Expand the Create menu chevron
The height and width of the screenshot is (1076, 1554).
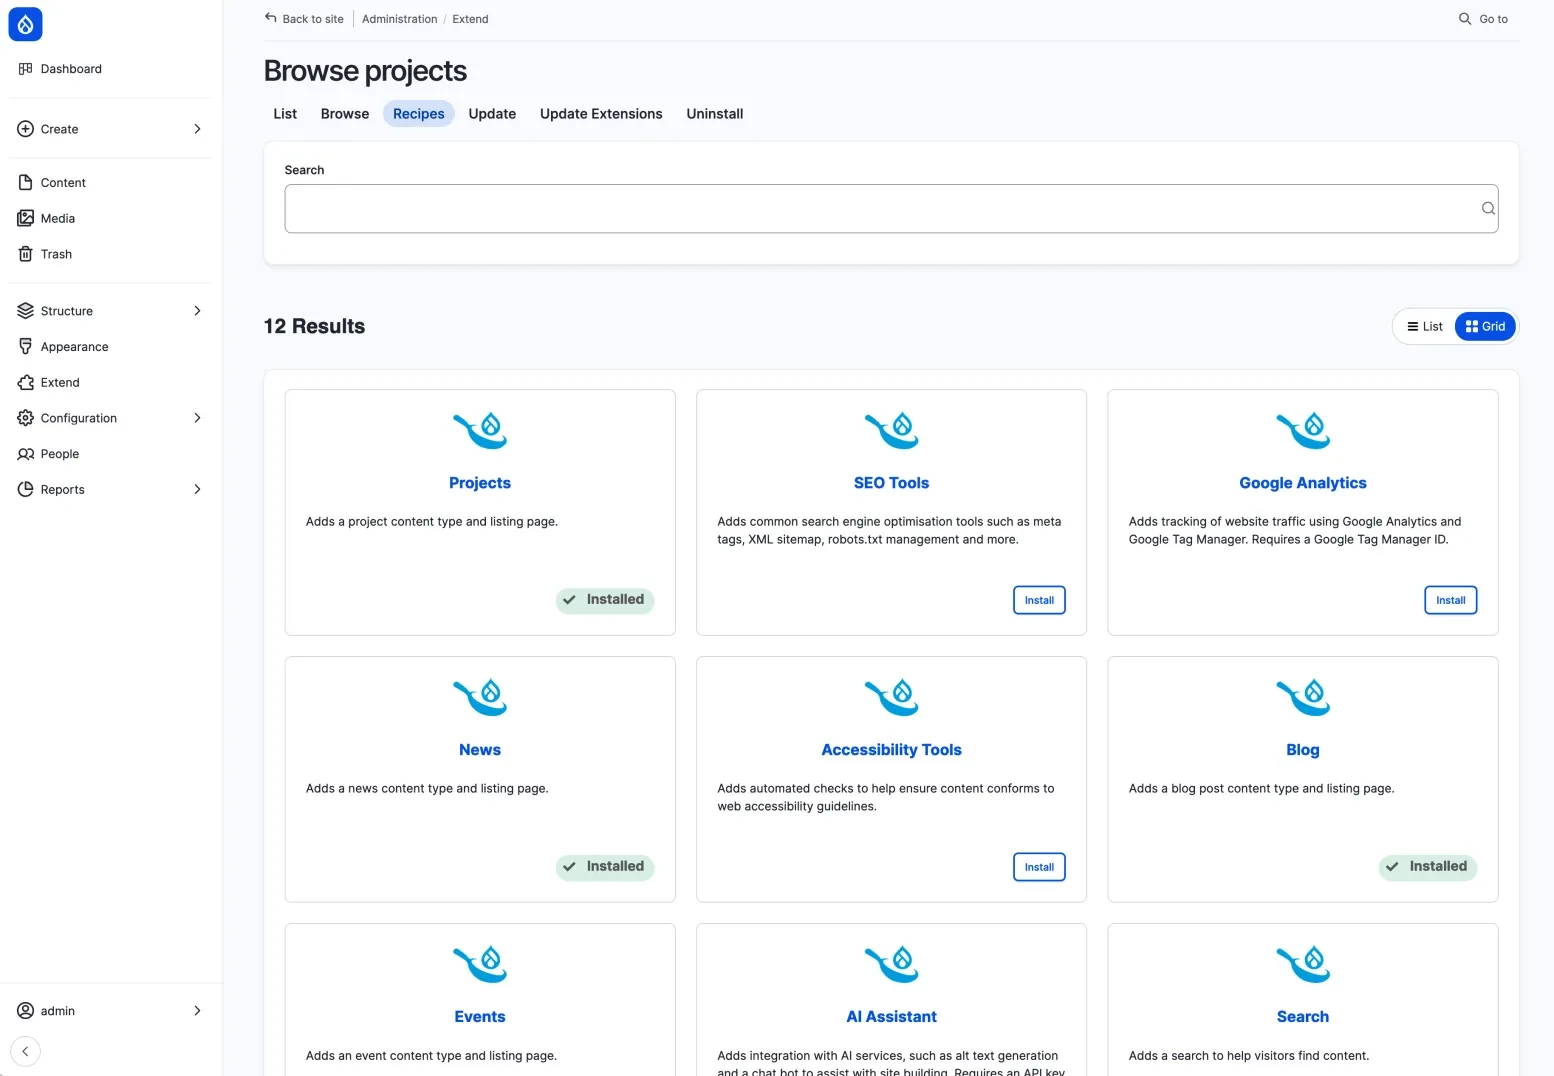197,129
